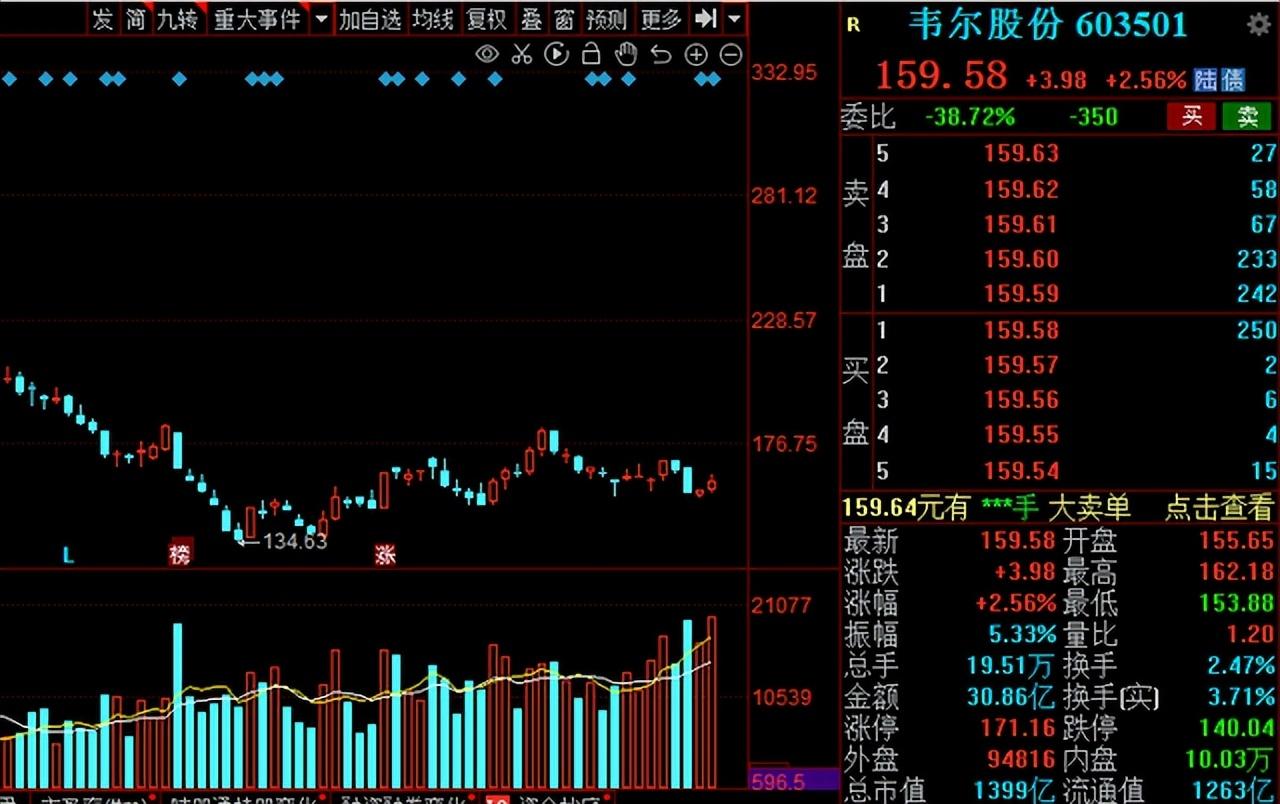Viewport: 1280px width, 804px height.
Task: Click the stock name 韦尔股份 603501
Action: (x=1048, y=24)
